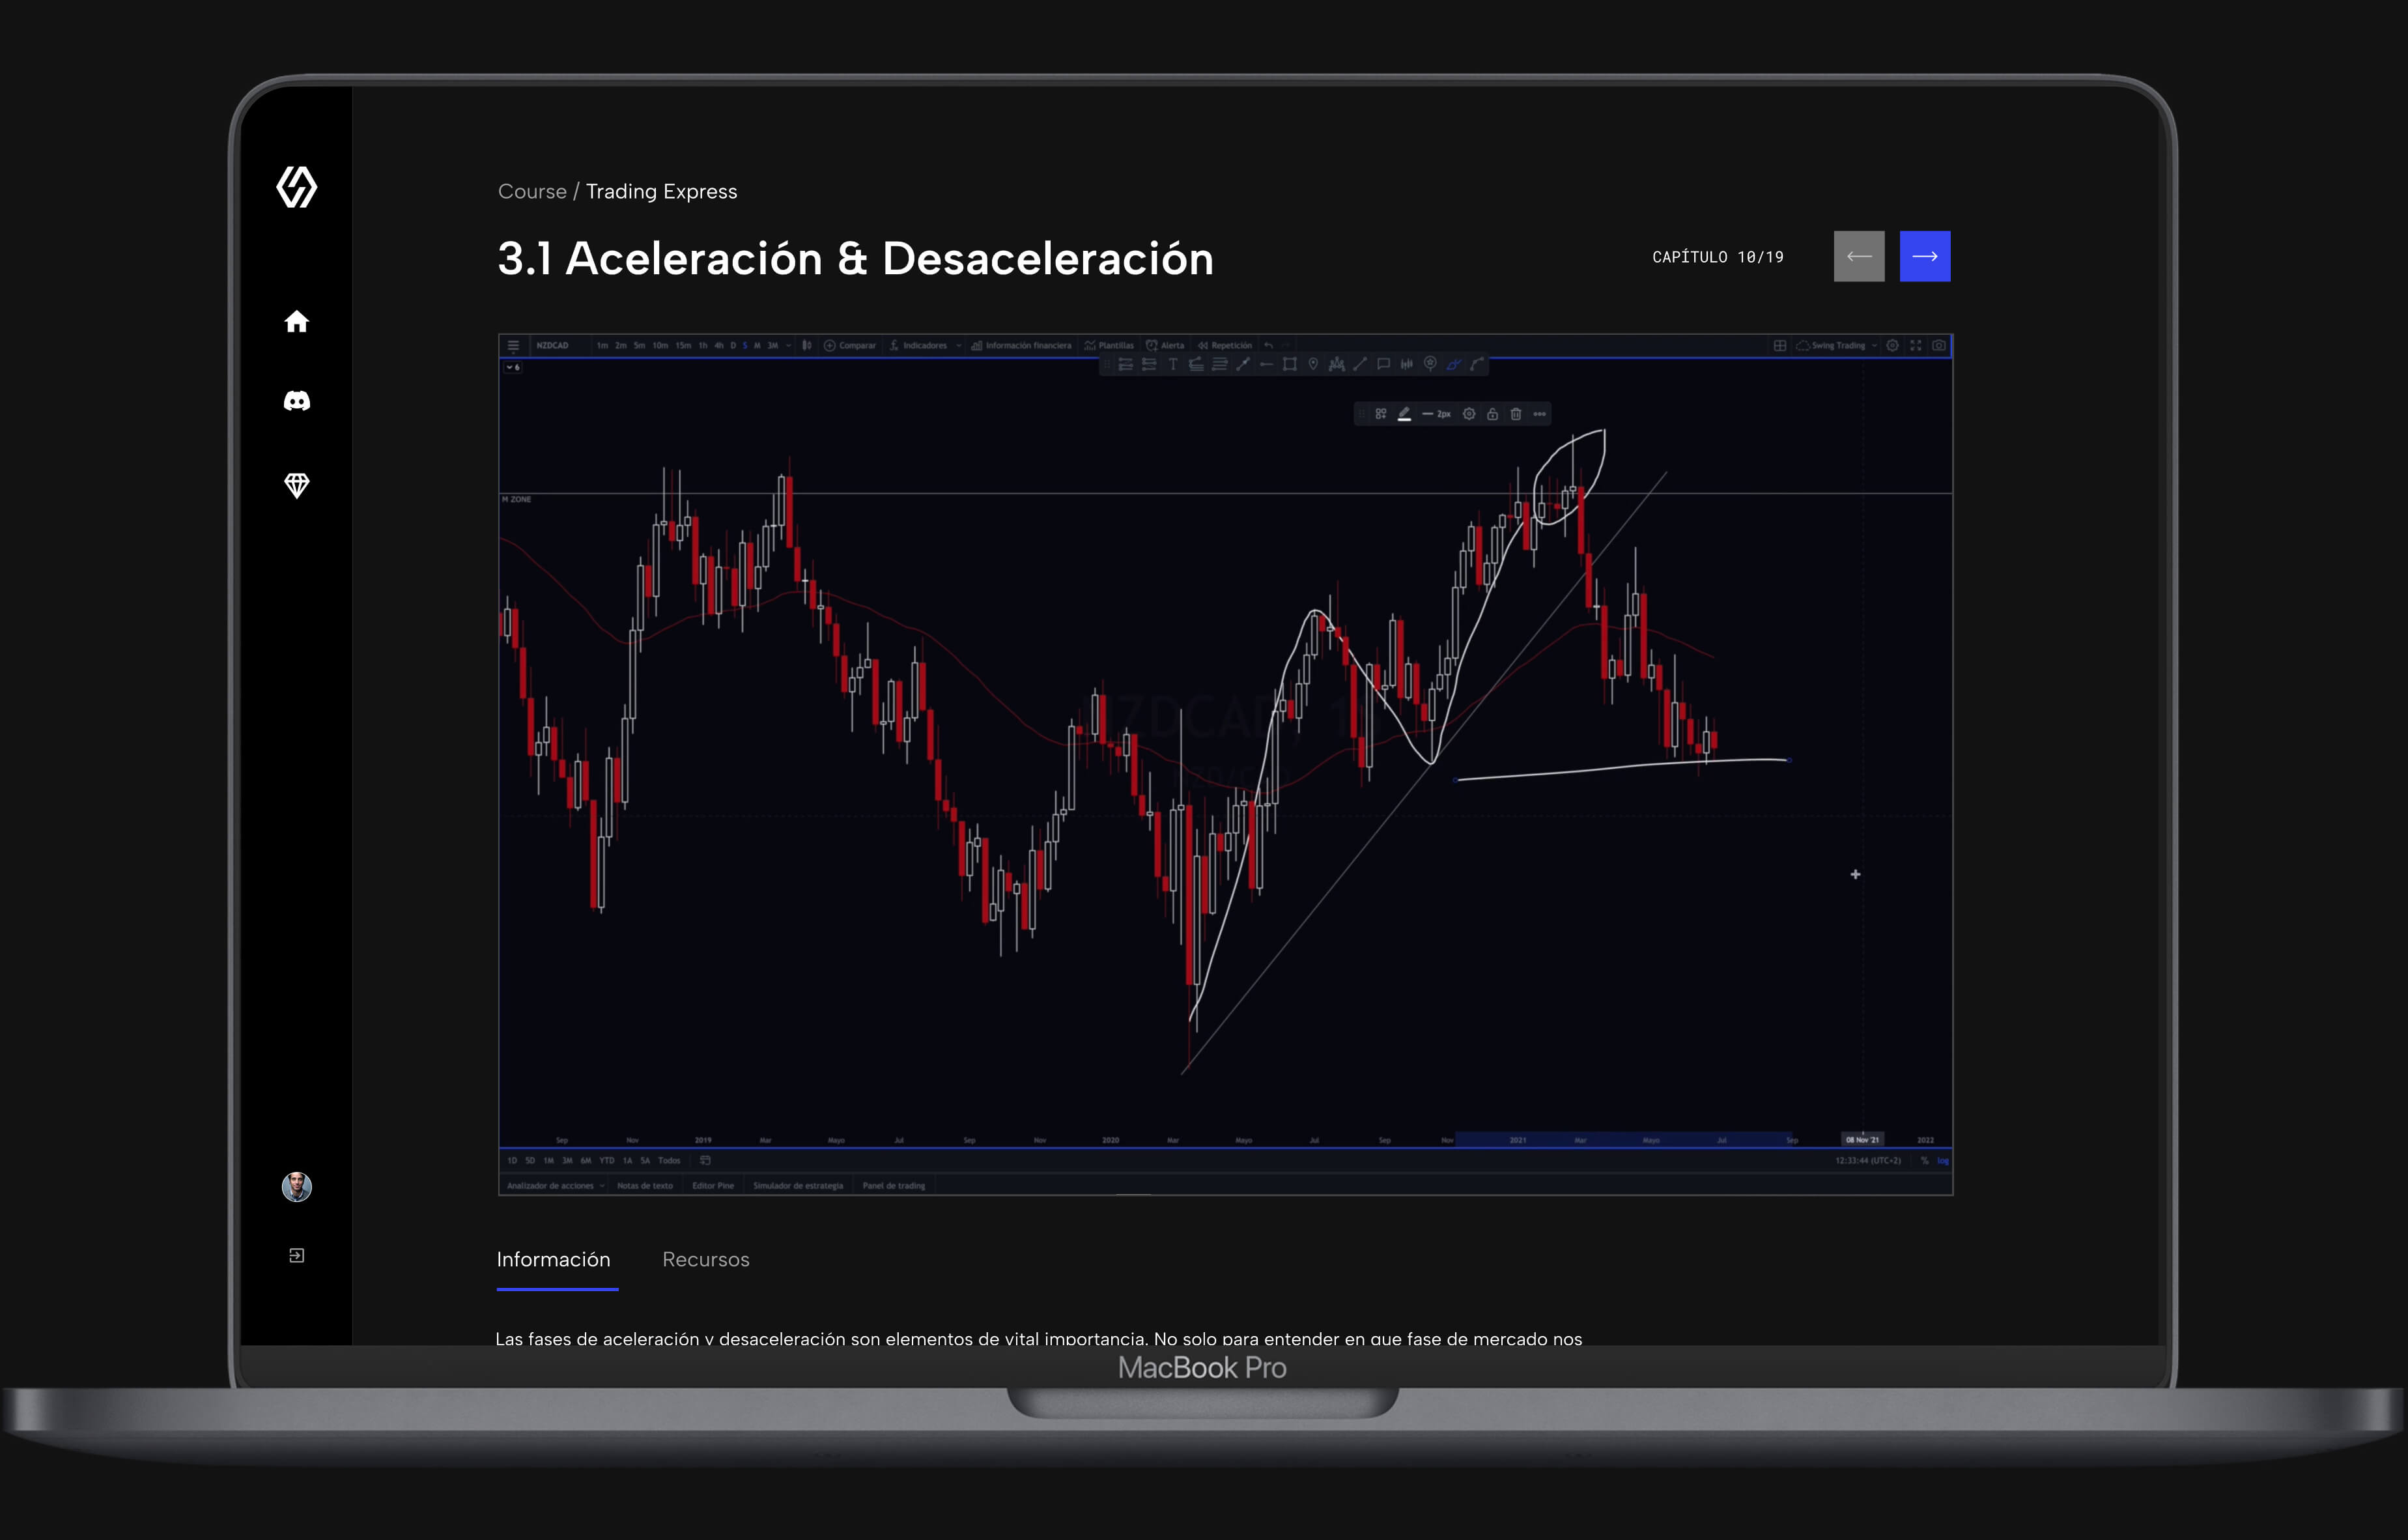Delete the selected drawing
2408x1540 pixels.
tap(1516, 414)
